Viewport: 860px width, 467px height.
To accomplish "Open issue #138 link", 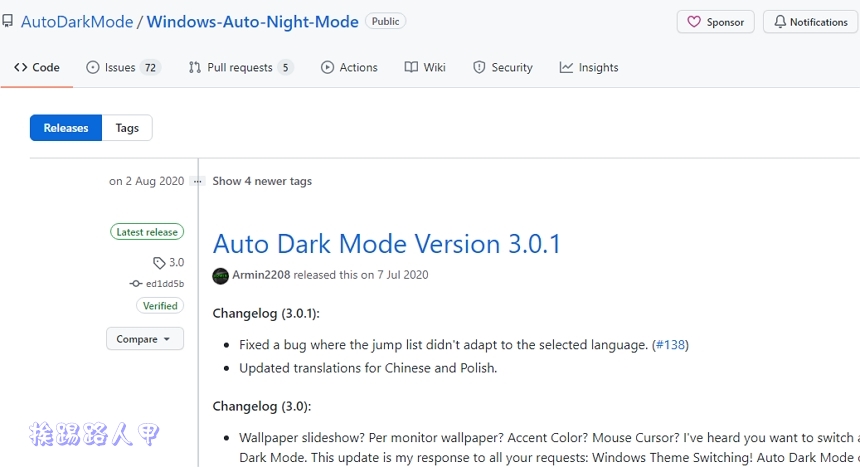I will pos(670,345).
